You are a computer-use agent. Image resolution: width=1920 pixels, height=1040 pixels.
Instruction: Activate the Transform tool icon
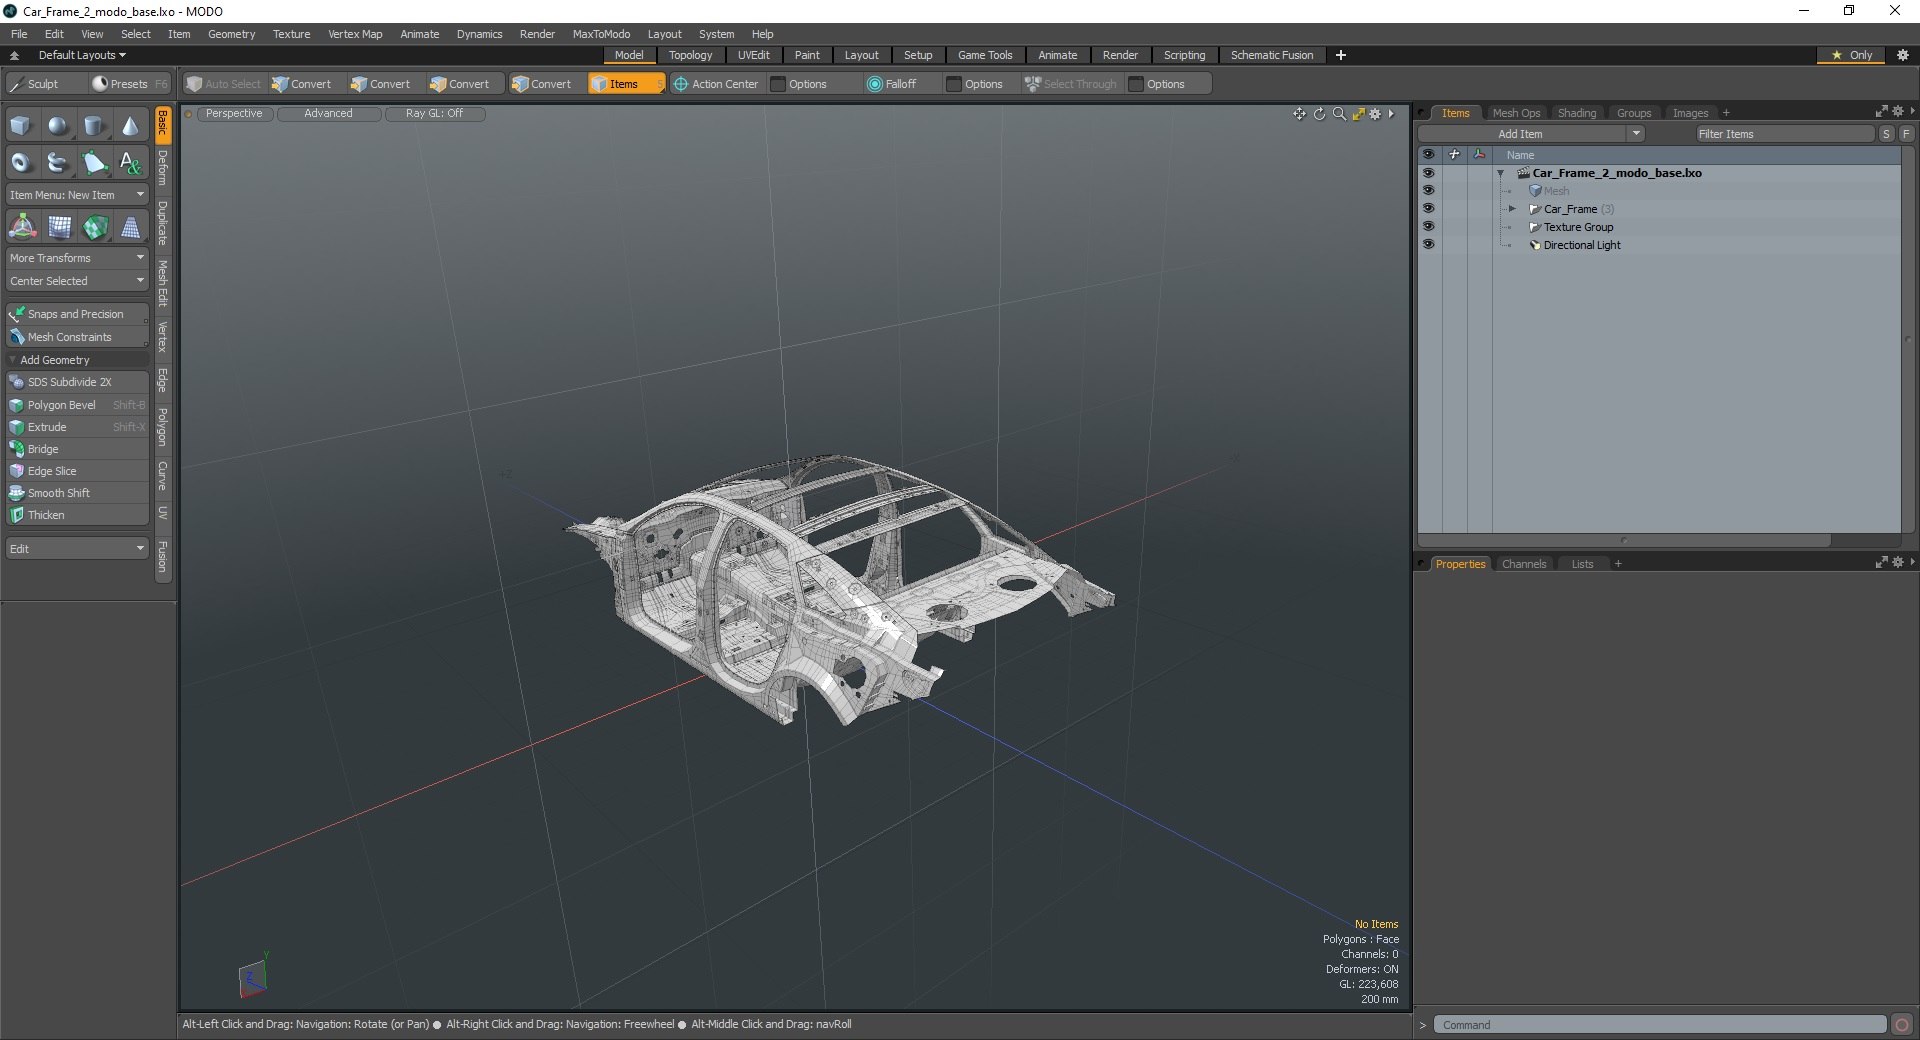(x=22, y=227)
